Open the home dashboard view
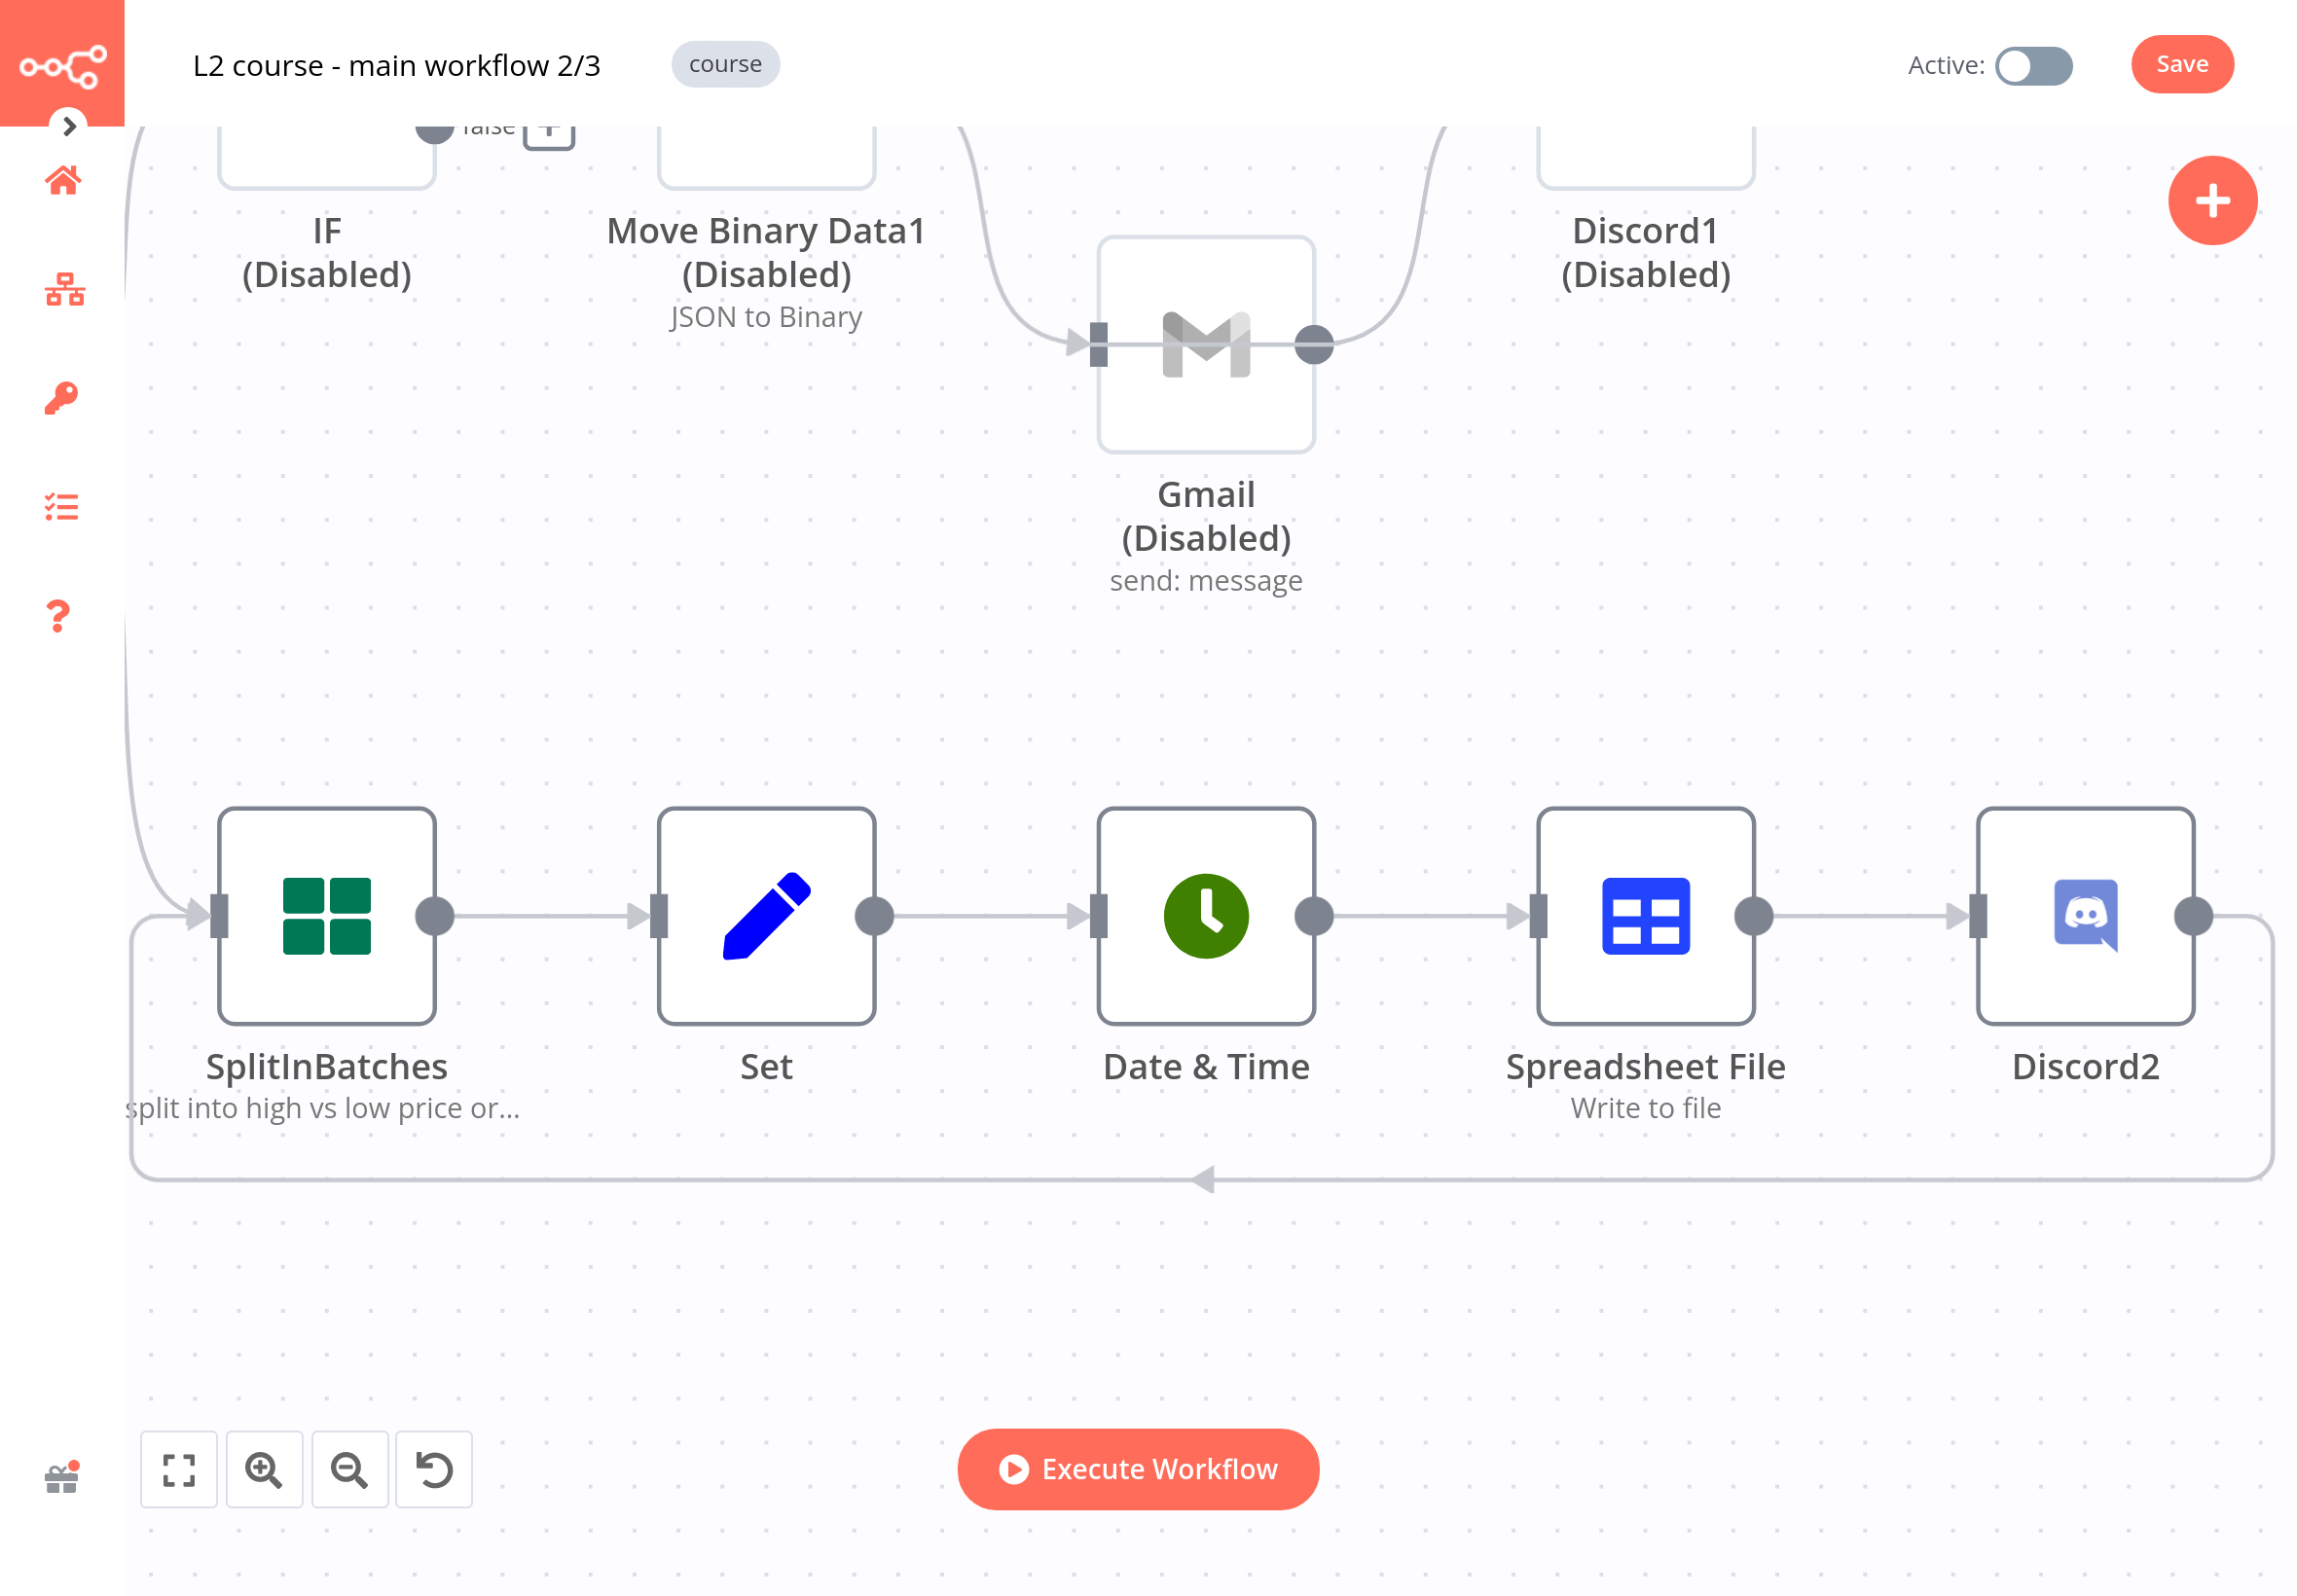This screenshot has height=1596, width=2297. [x=63, y=180]
